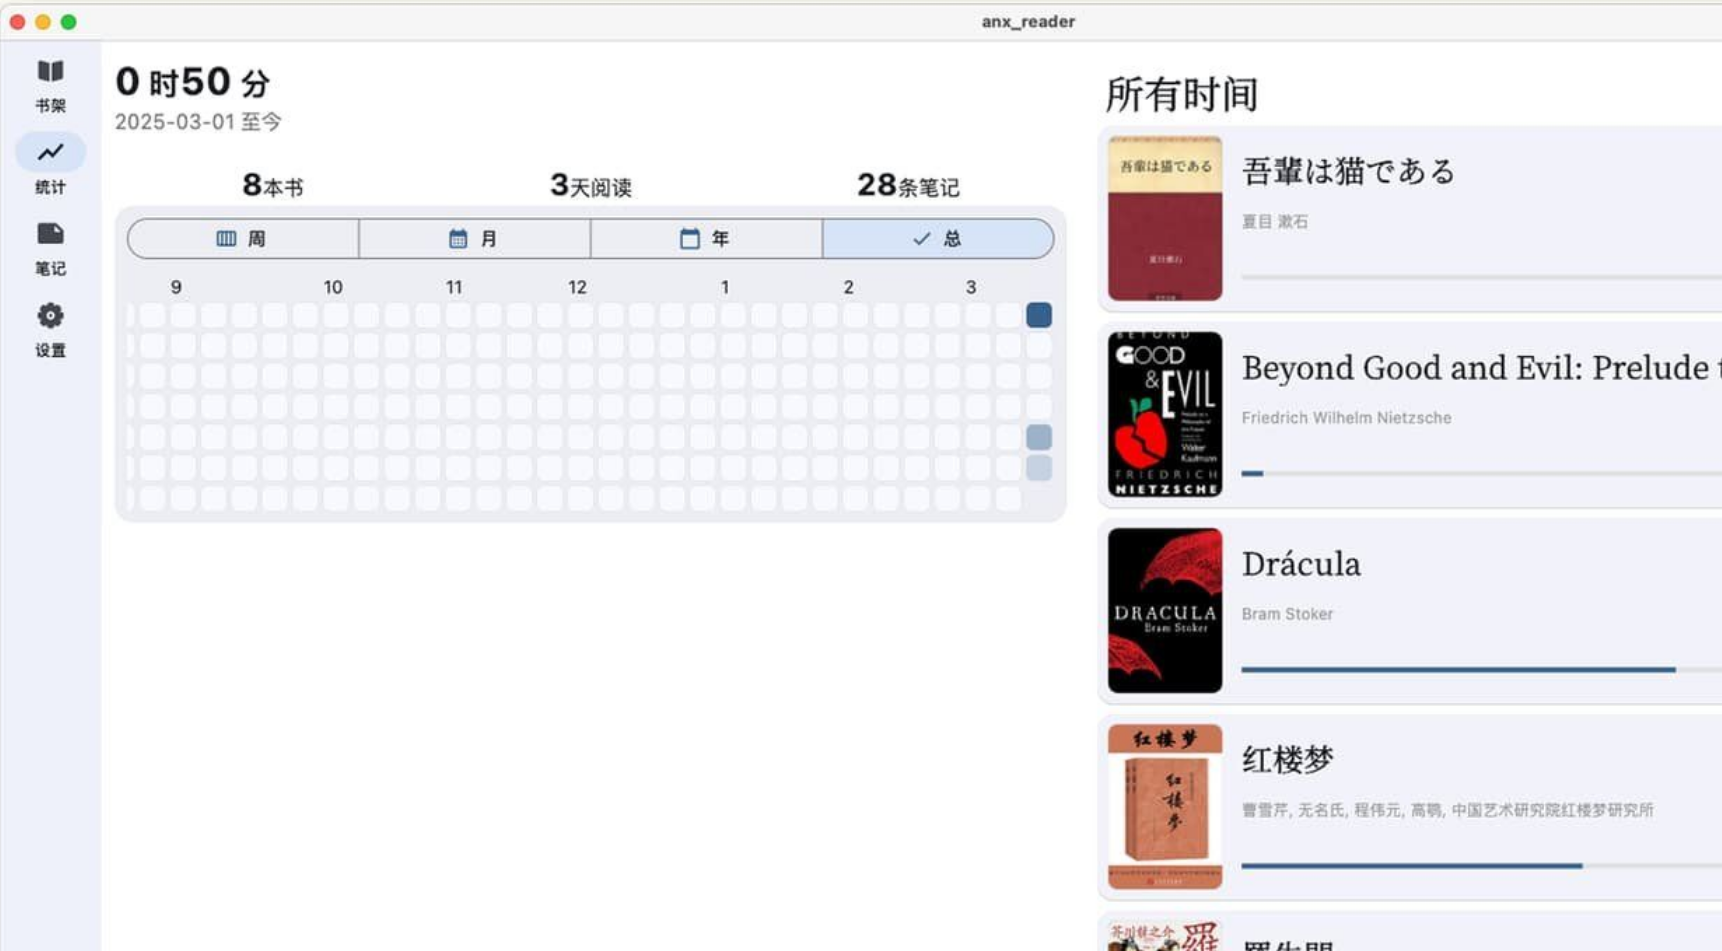Select the 年 yearly statistics view
The image size is (1722, 951).
coord(705,238)
